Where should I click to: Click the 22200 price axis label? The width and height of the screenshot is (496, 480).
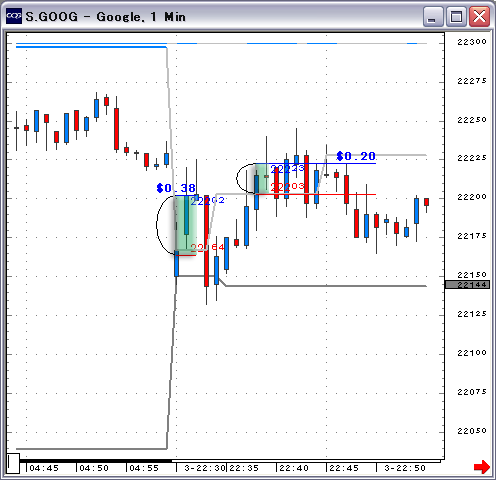(472, 197)
